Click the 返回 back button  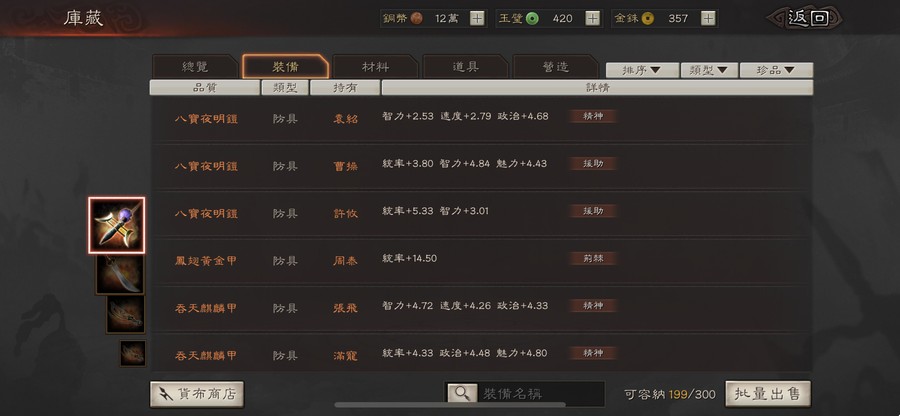coord(807,18)
